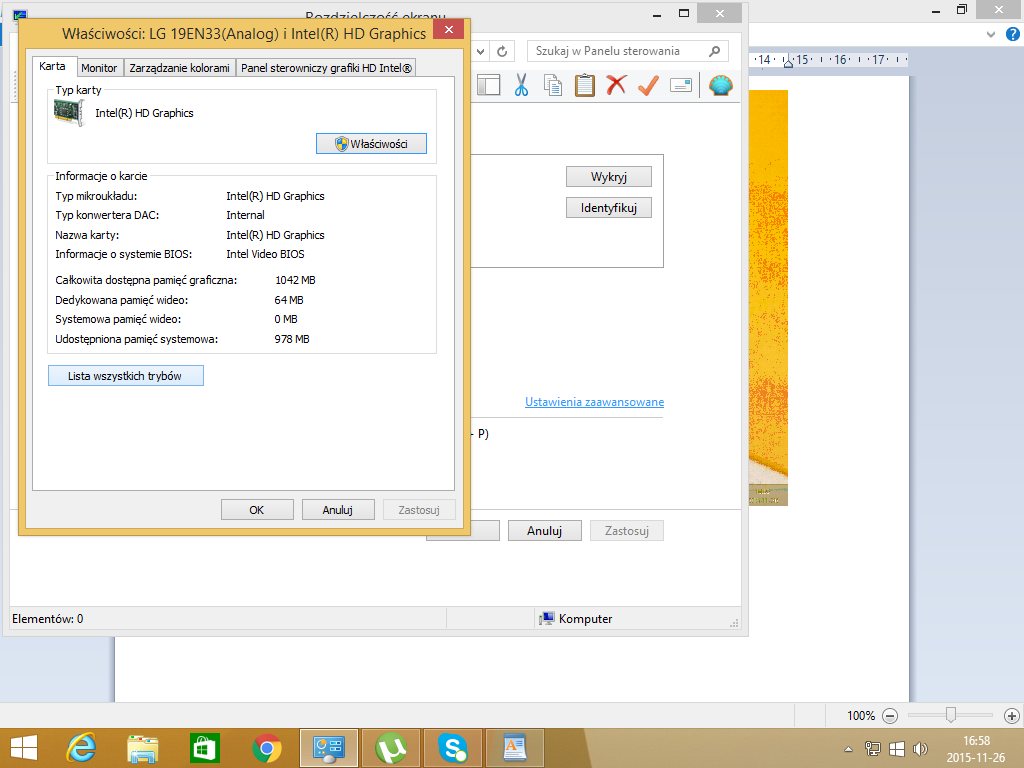Click the scissors Cut toolbar icon
The width and height of the screenshot is (1024, 768).
tap(521, 85)
